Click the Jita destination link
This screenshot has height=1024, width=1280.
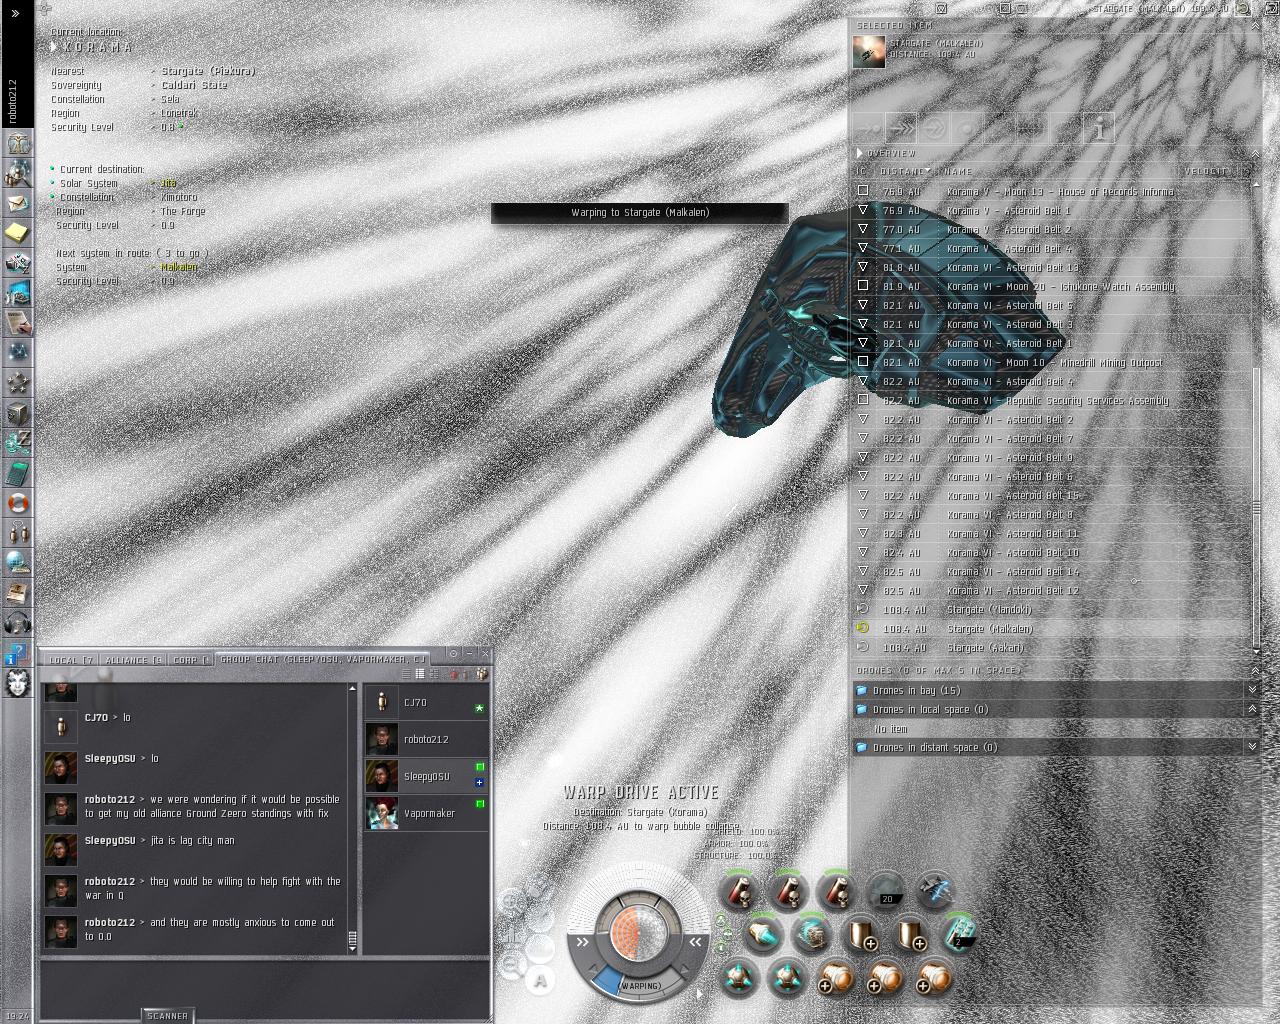click(169, 183)
